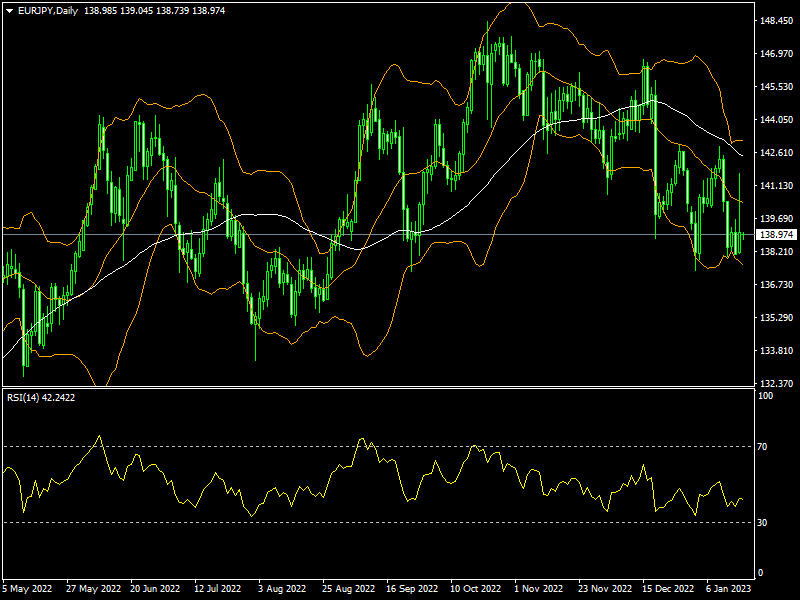Select the RSI(14) 42.2422 indicator label
This screenshot has width=800, height=600.
tap(41, 397)
